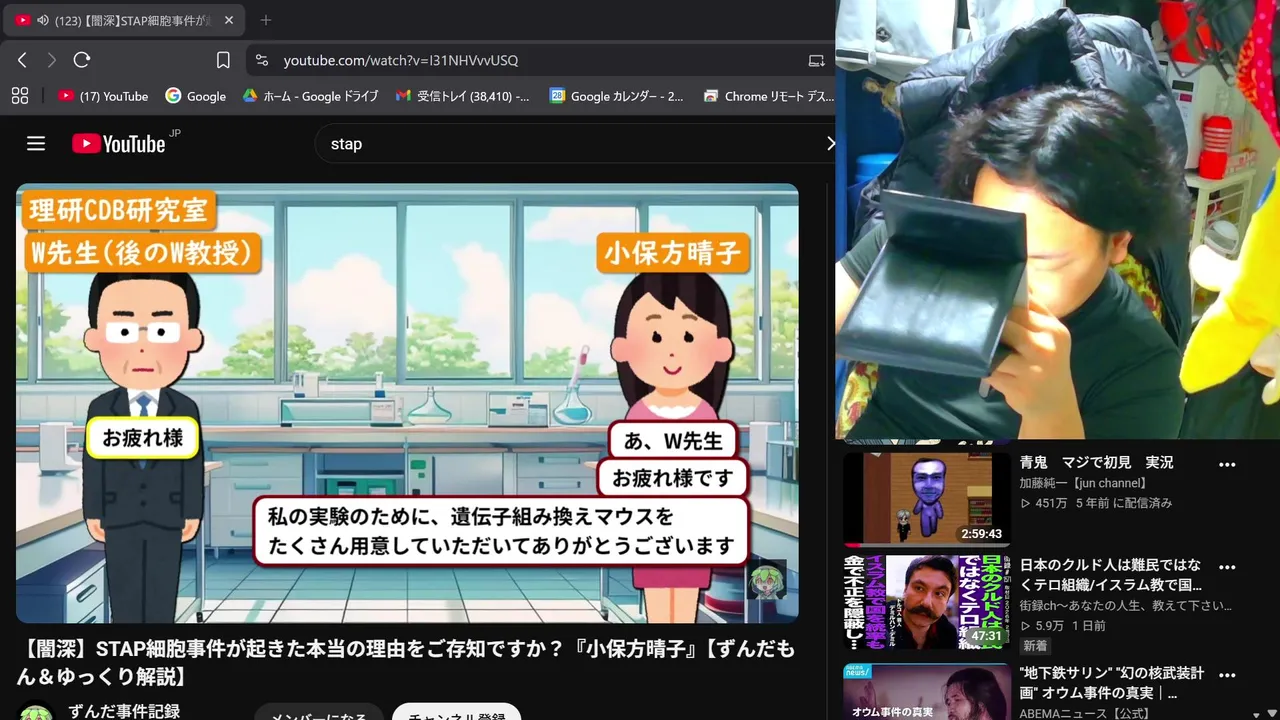The width and height of the screenshot is (1280, 720).
Task: Click channel watermark icon in video corner
Action: [x=766, y=580]
